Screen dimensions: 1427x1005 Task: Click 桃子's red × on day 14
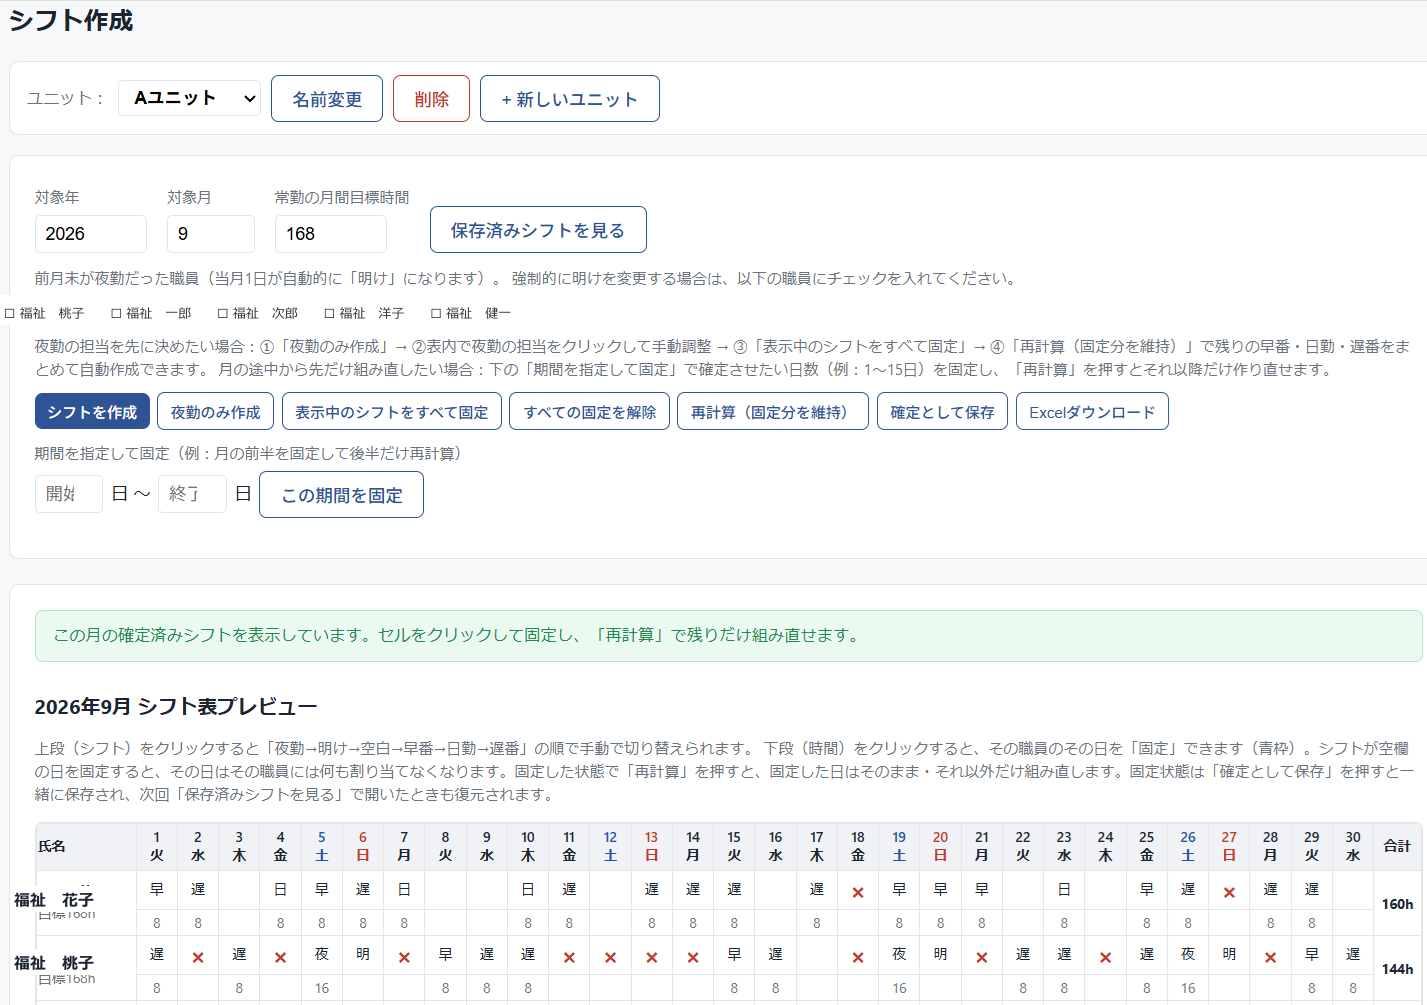pos(693,957)
